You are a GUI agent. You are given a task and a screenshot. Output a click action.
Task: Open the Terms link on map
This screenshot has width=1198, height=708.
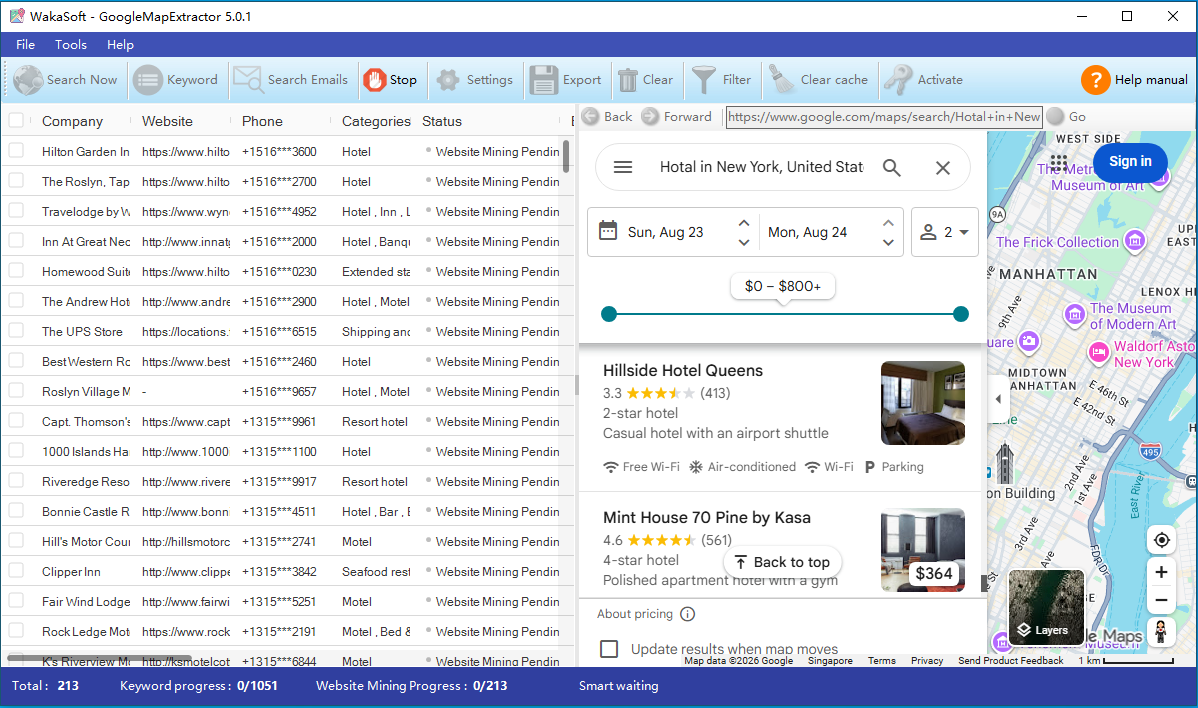coord(882,661)
